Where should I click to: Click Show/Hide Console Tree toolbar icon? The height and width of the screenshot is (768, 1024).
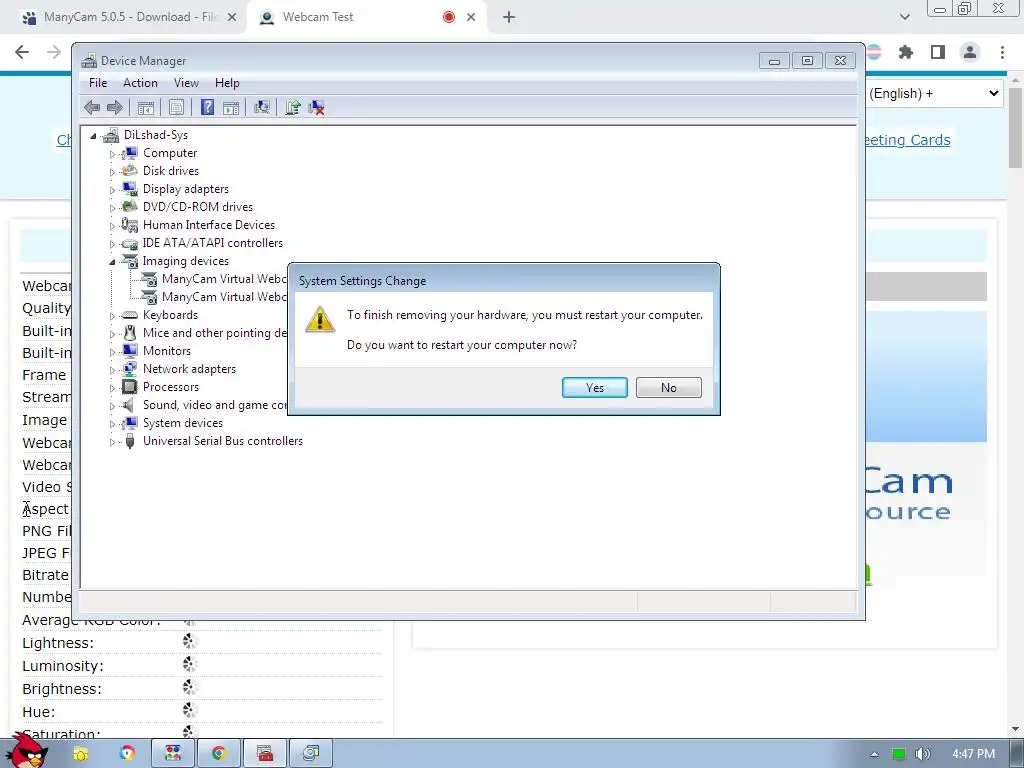[x=146, y=107]
